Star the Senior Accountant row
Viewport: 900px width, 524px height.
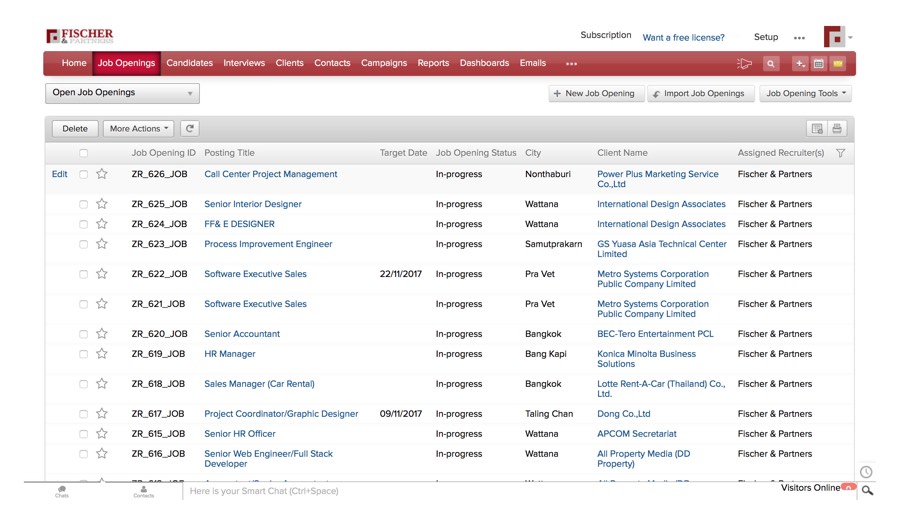tap(102, 333)
